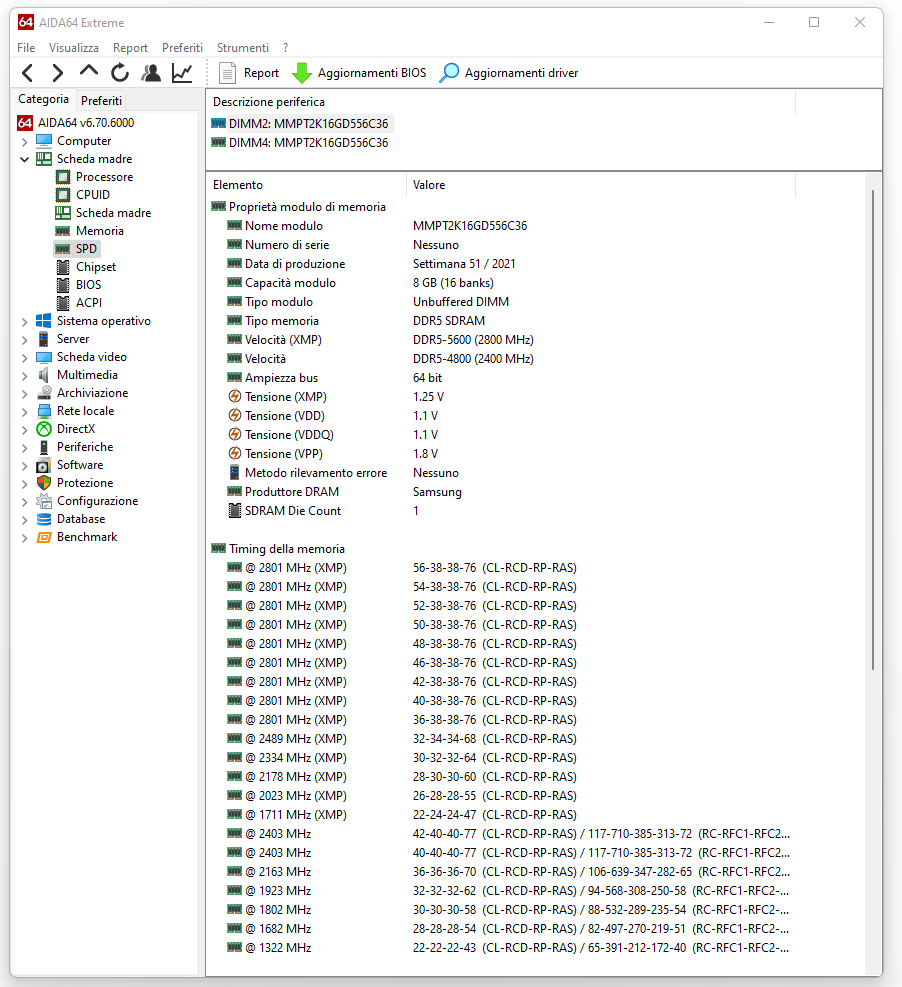Screen dimensions: 902x987
Task: Select the SPD tree item
Action: coord(77,249)
